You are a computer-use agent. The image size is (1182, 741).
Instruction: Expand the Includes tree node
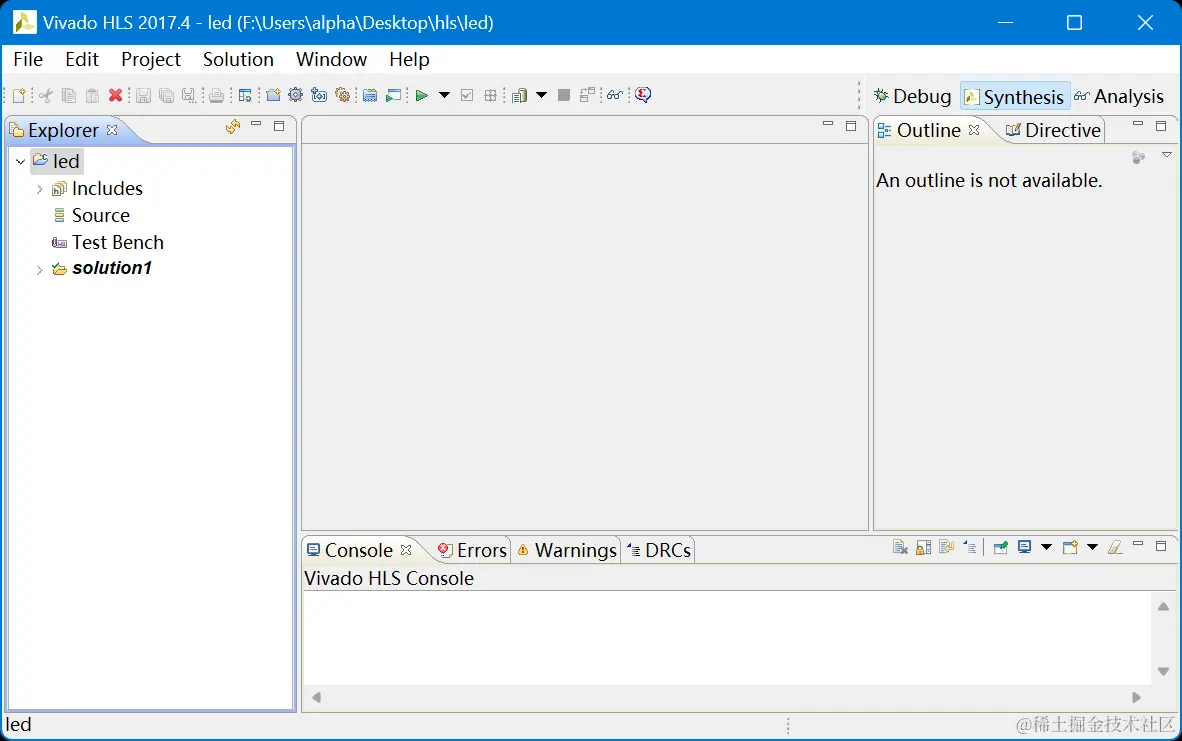click(39, 189)
